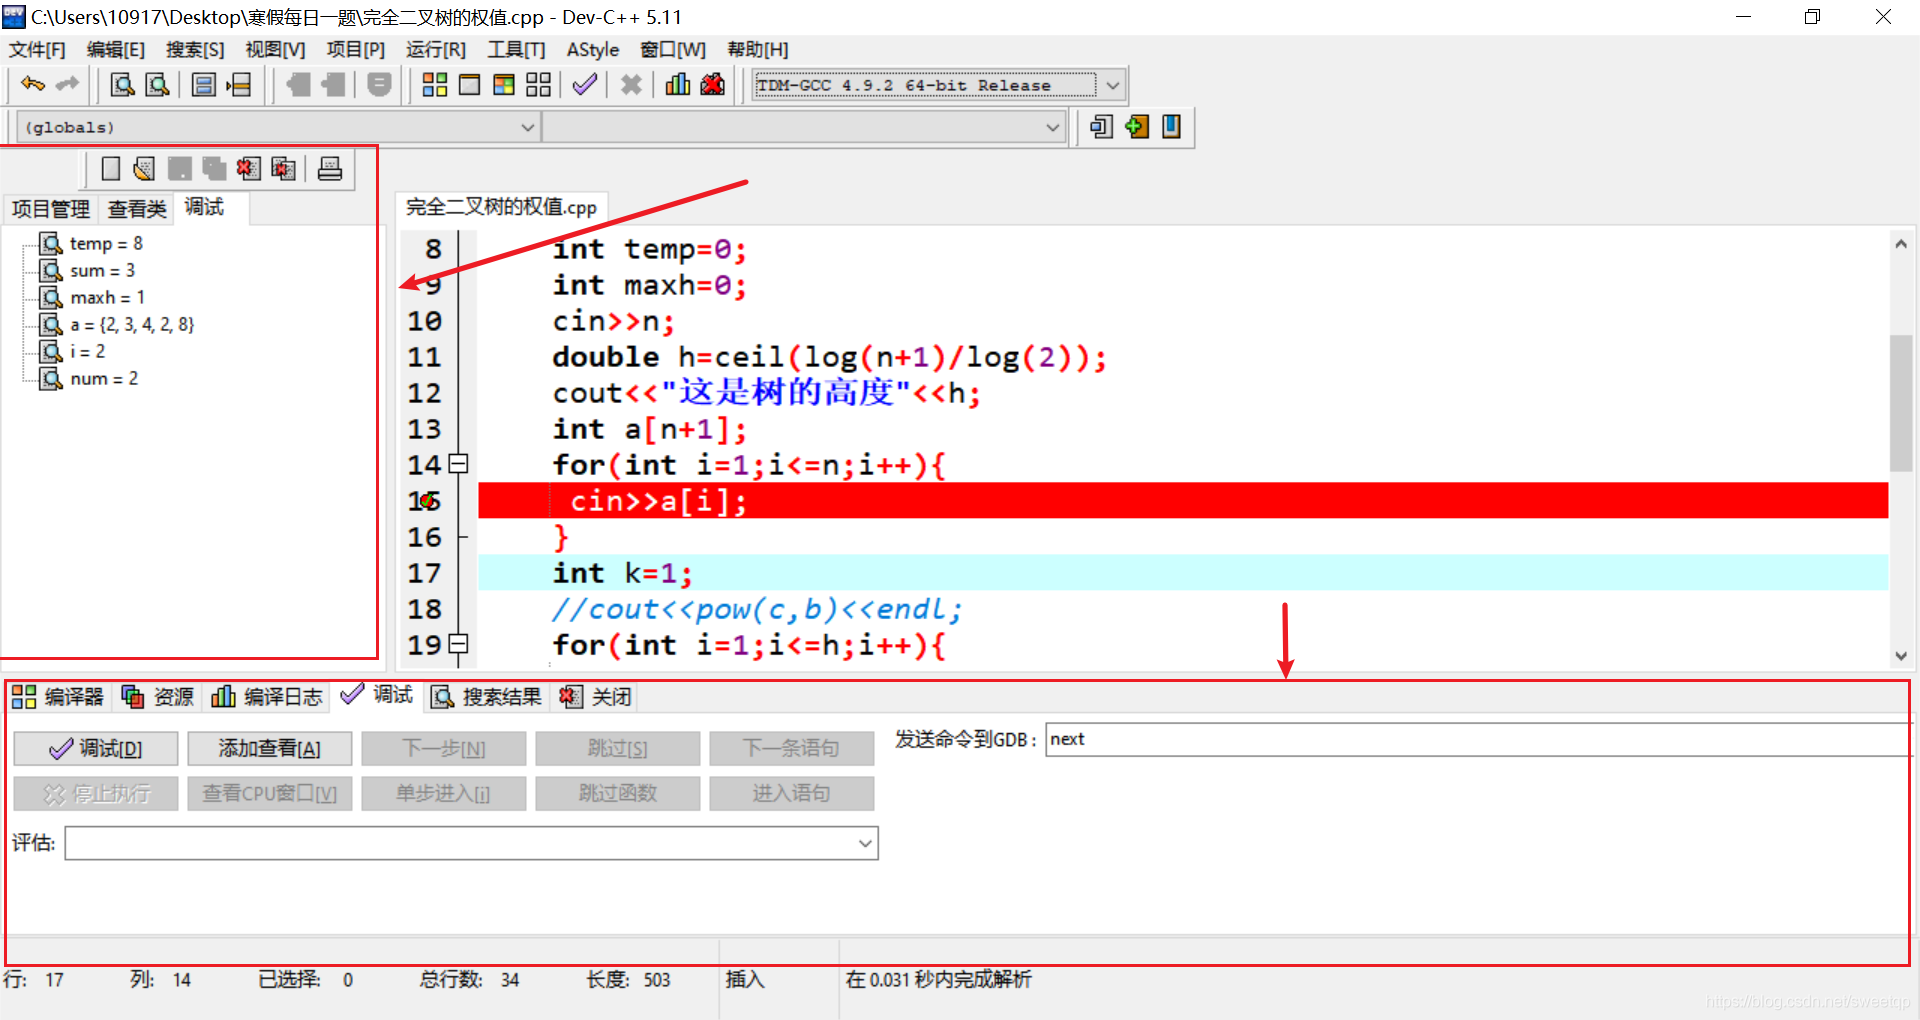Open the 视图[V] menu
This screenshot has height=1020, width=1920.
point(275,49)
